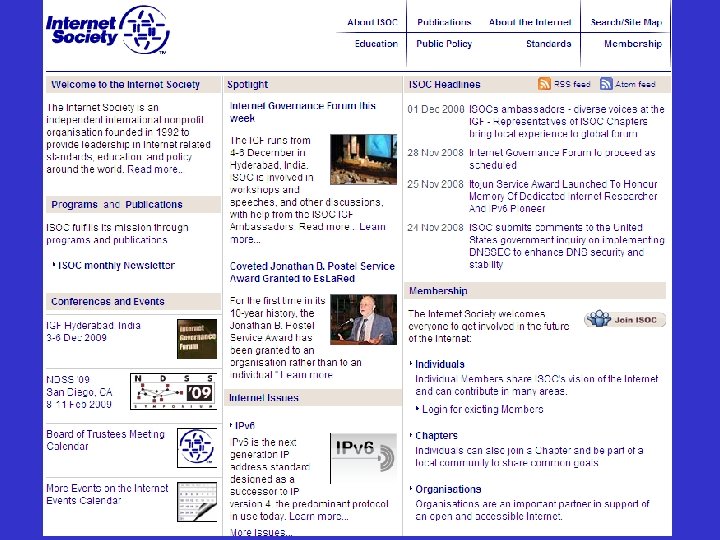
Task: Open the Organisations membership link
Action: tap(448, 489)
